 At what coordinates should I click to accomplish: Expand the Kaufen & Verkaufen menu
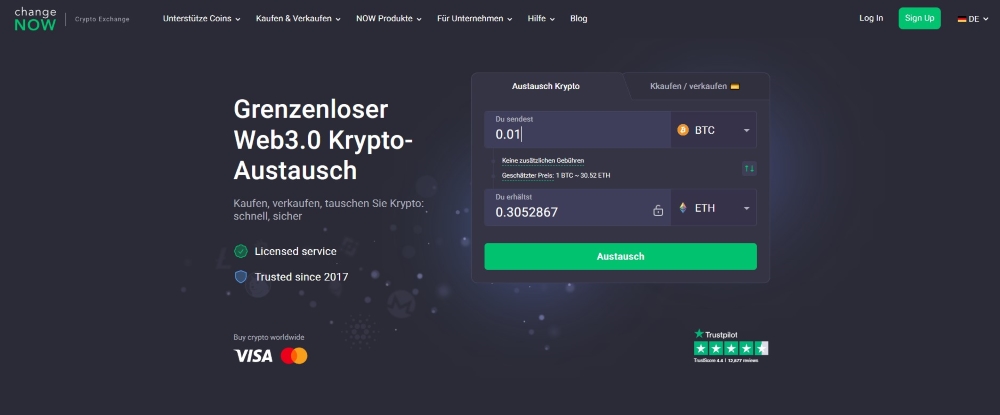(x=298, y=18)
